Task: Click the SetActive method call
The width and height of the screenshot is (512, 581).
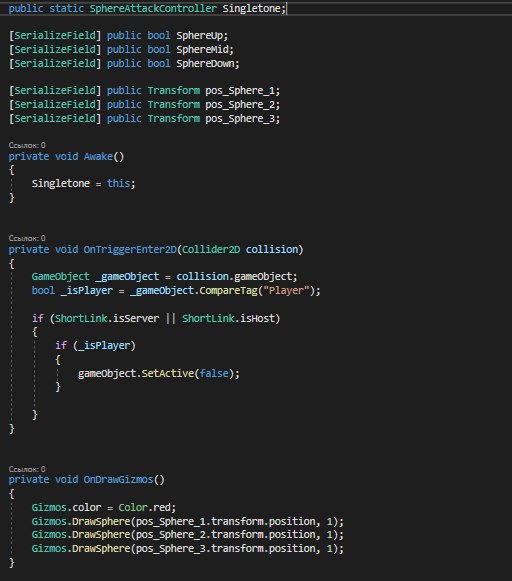Action: click(168, 374)
